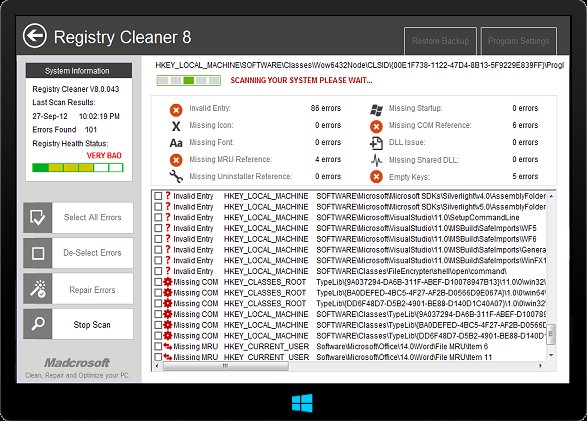
Task: Click gear icon of Classes\TypeLib BA0DEFED HKEY_LOCAL_MACHINE row
Action: coord(168,325)
